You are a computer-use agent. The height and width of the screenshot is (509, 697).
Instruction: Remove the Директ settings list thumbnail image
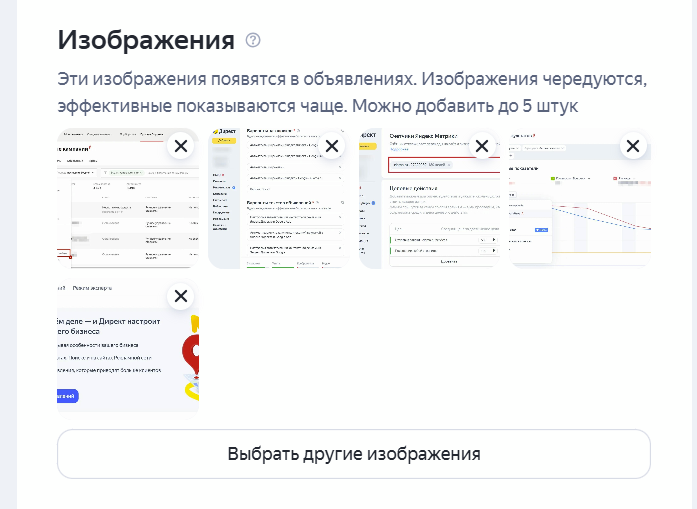click(x=332, y=146)
